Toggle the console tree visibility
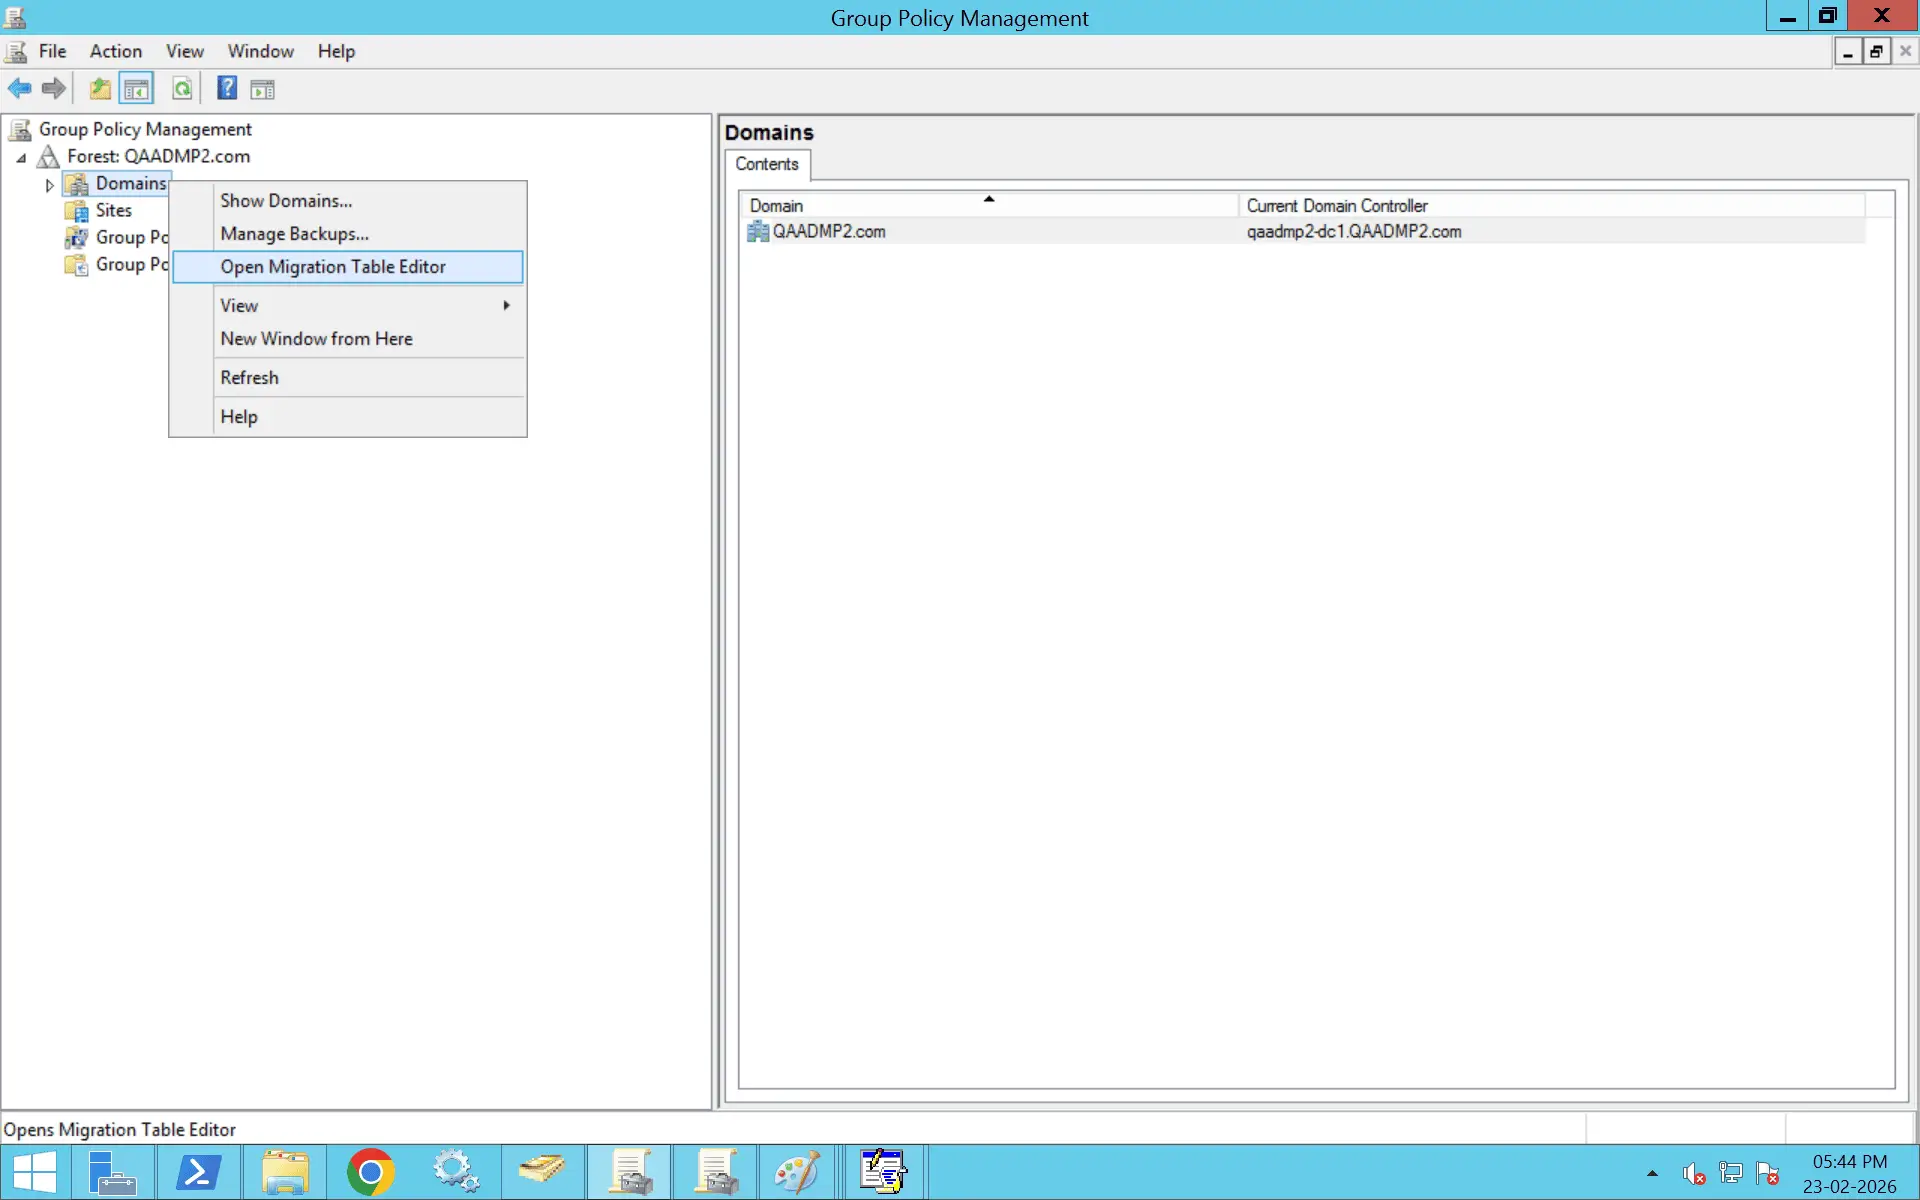Viewport: 1920px width, 1200px height. (x=137, y=88)
